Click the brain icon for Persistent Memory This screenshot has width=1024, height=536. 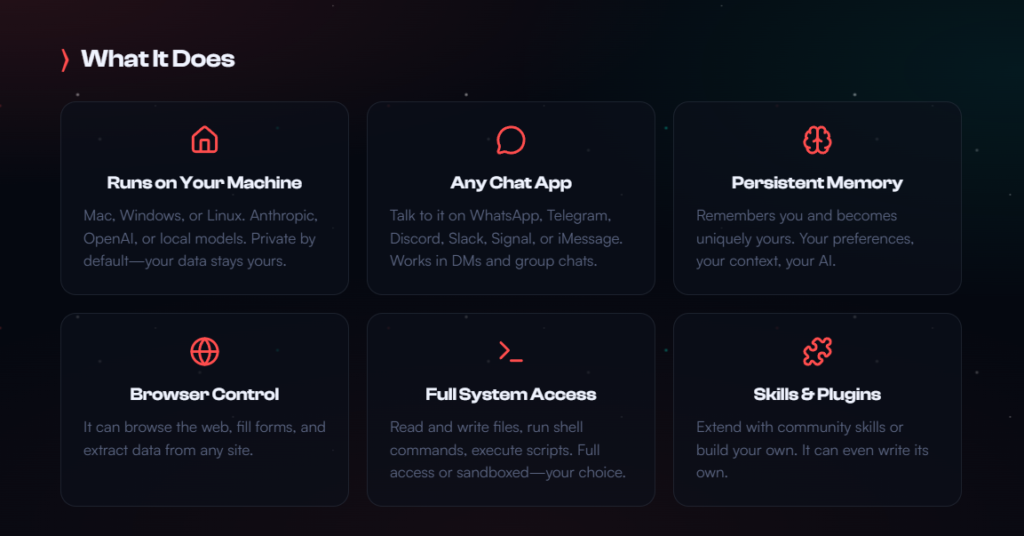pos(817,140)
